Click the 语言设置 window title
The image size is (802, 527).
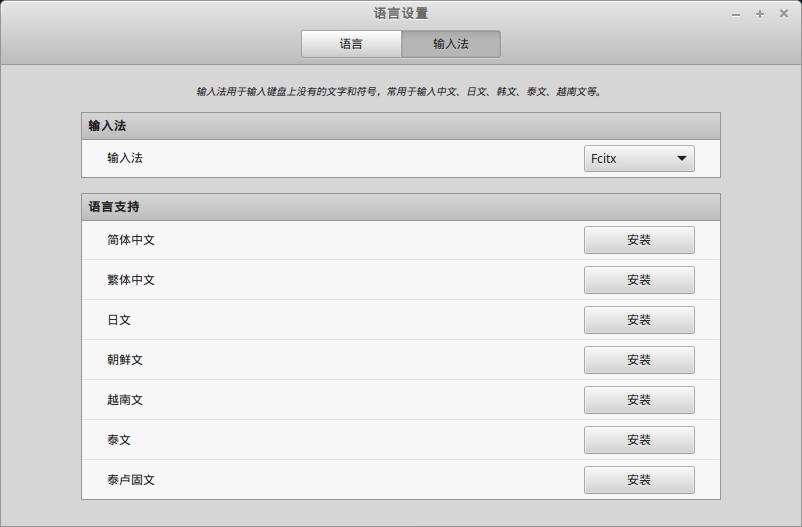click(x=401, y=14)
